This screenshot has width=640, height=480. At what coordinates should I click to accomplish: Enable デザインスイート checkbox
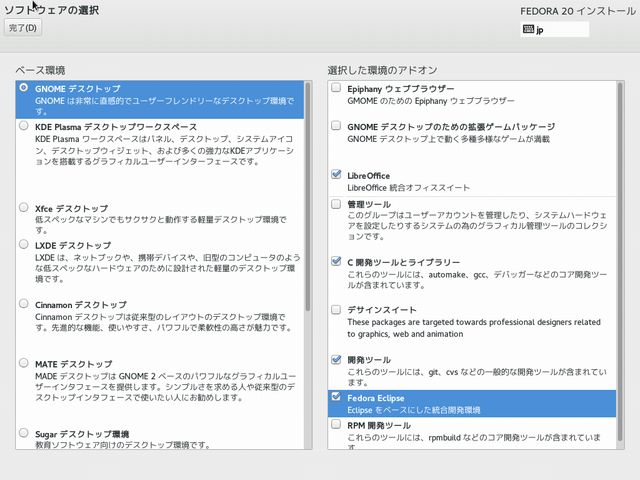[336, 309]
